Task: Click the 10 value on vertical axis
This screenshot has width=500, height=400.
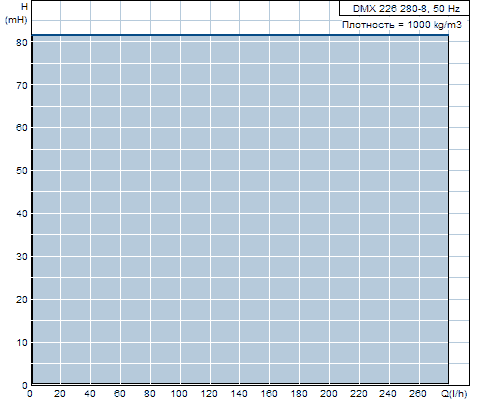Action: pos(22,343)
